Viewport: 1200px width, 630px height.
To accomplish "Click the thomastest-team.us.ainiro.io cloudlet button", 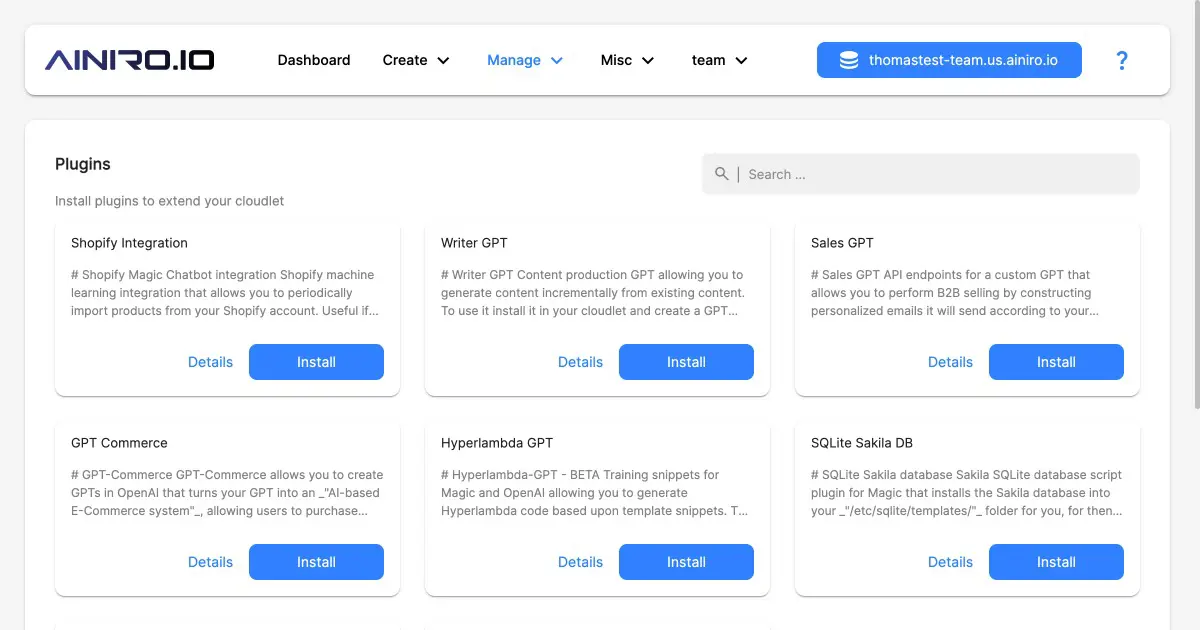I will (x=949, y=60).
